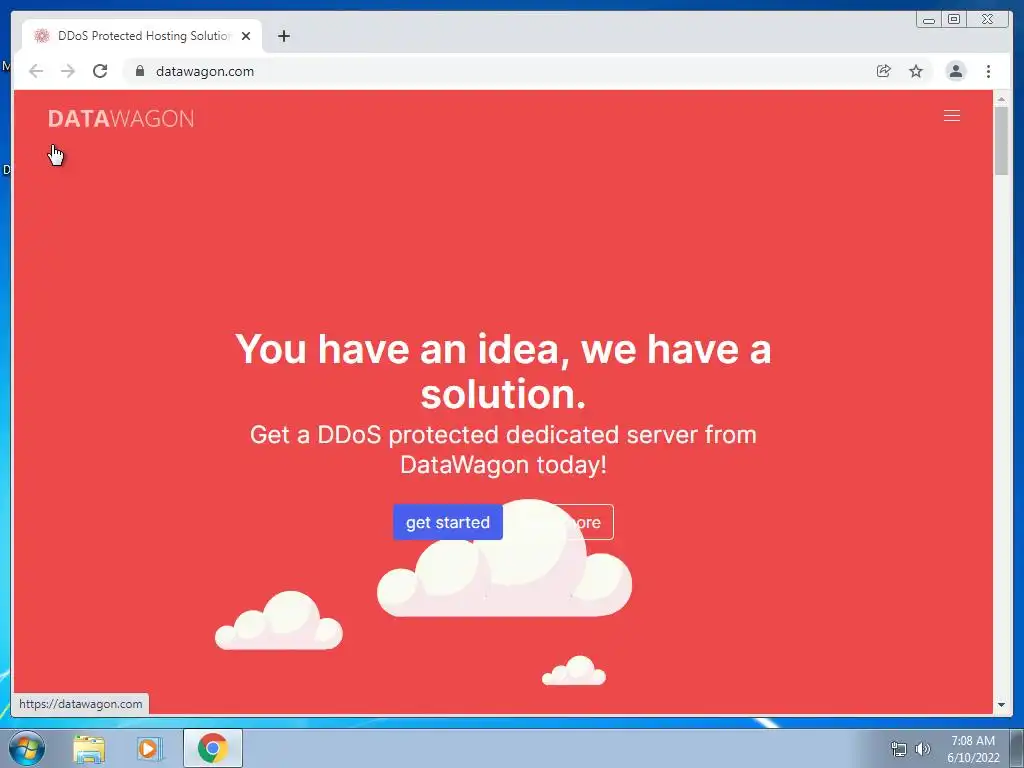Minimize the Chrome window
Screen dimensions: 1024x768
pyautogui.click(x=929, y=20)
